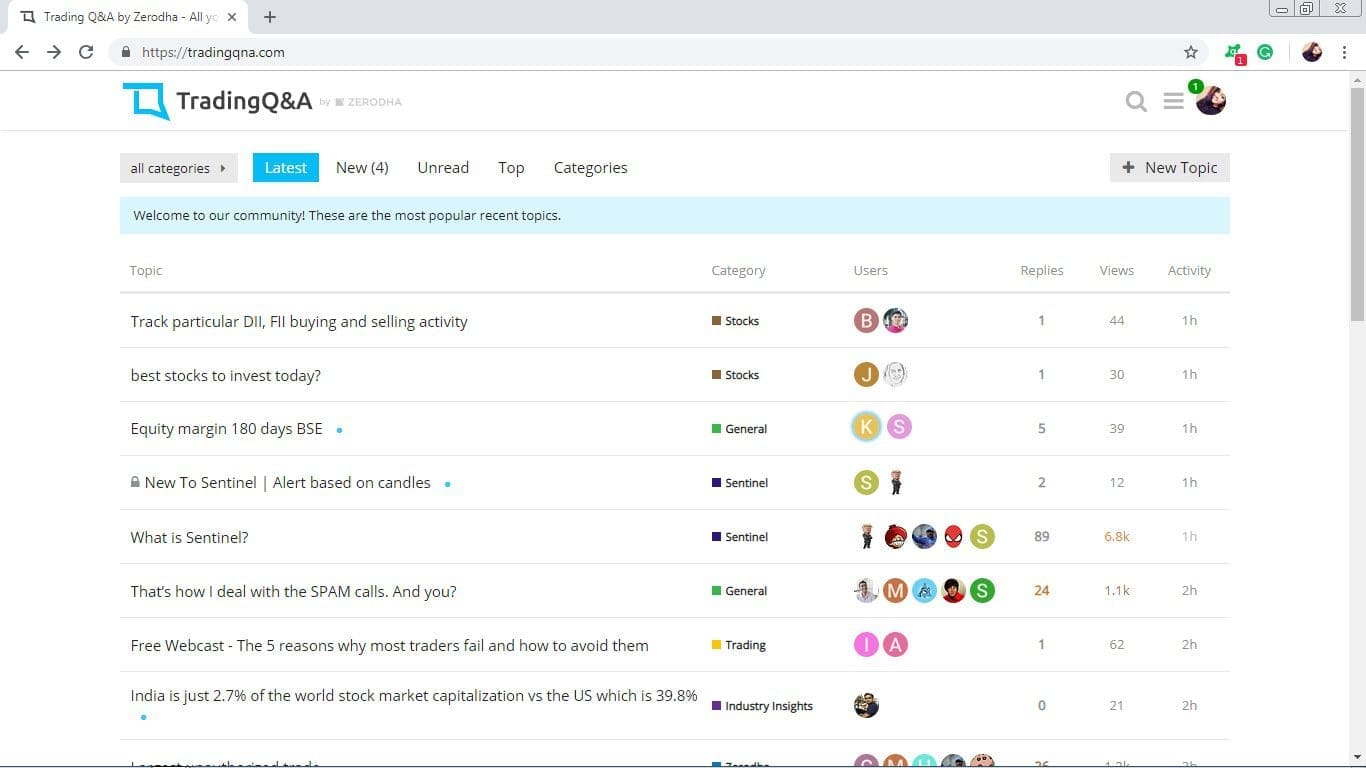Screen dimensions: 1366x768
Task: Open the Grammarly extension icon
Action: [x=1265, y=52]
